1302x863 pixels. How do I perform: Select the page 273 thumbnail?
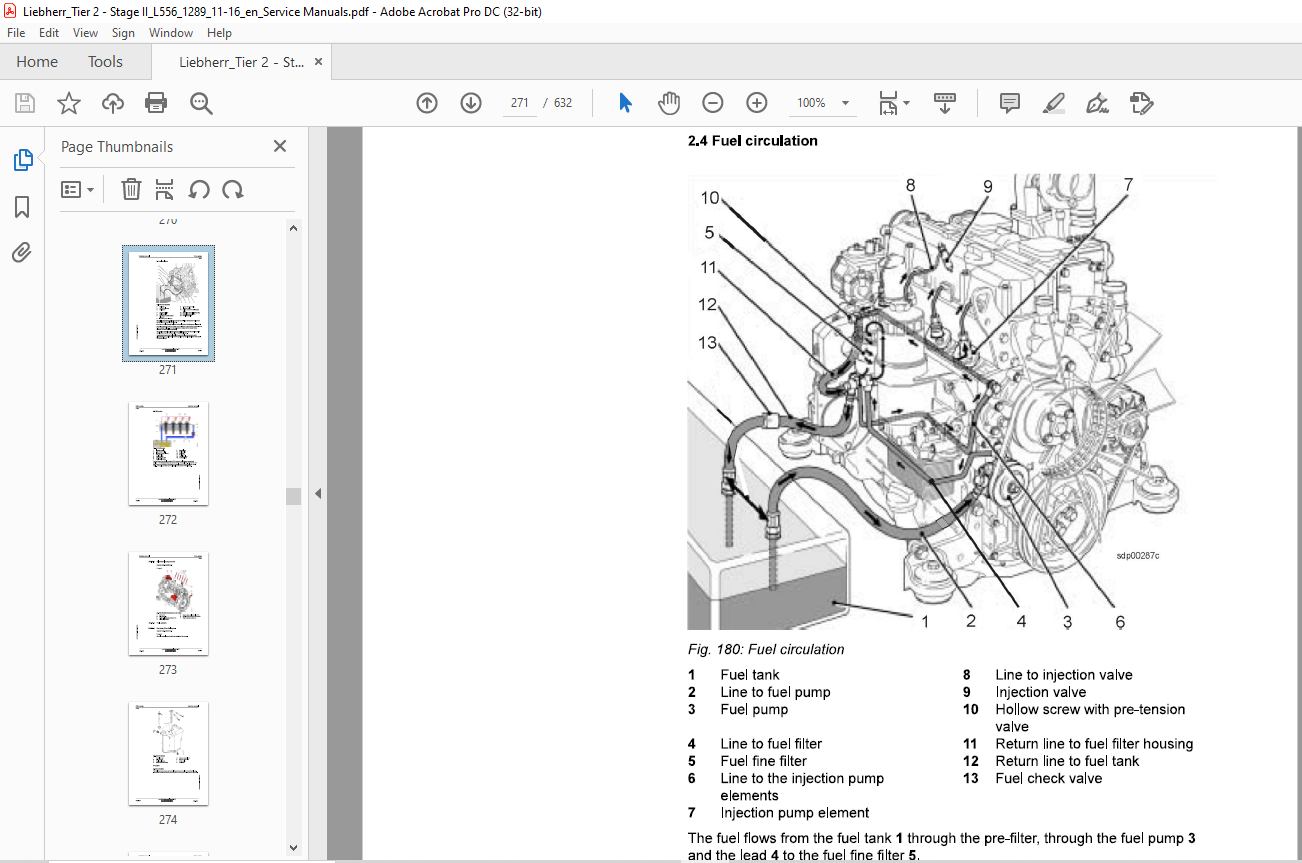point(168,604)
